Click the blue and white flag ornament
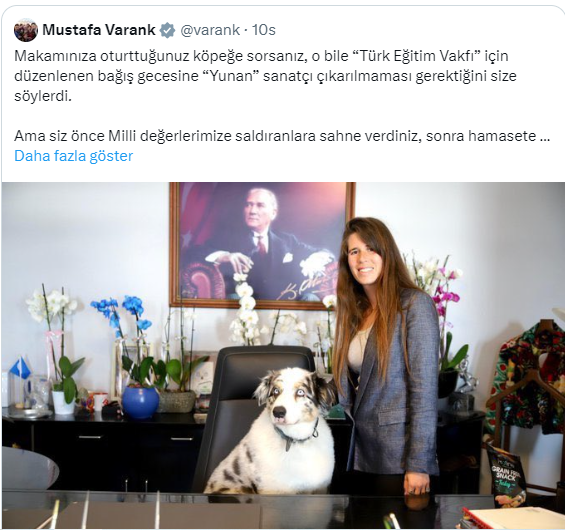 [20, 369]
